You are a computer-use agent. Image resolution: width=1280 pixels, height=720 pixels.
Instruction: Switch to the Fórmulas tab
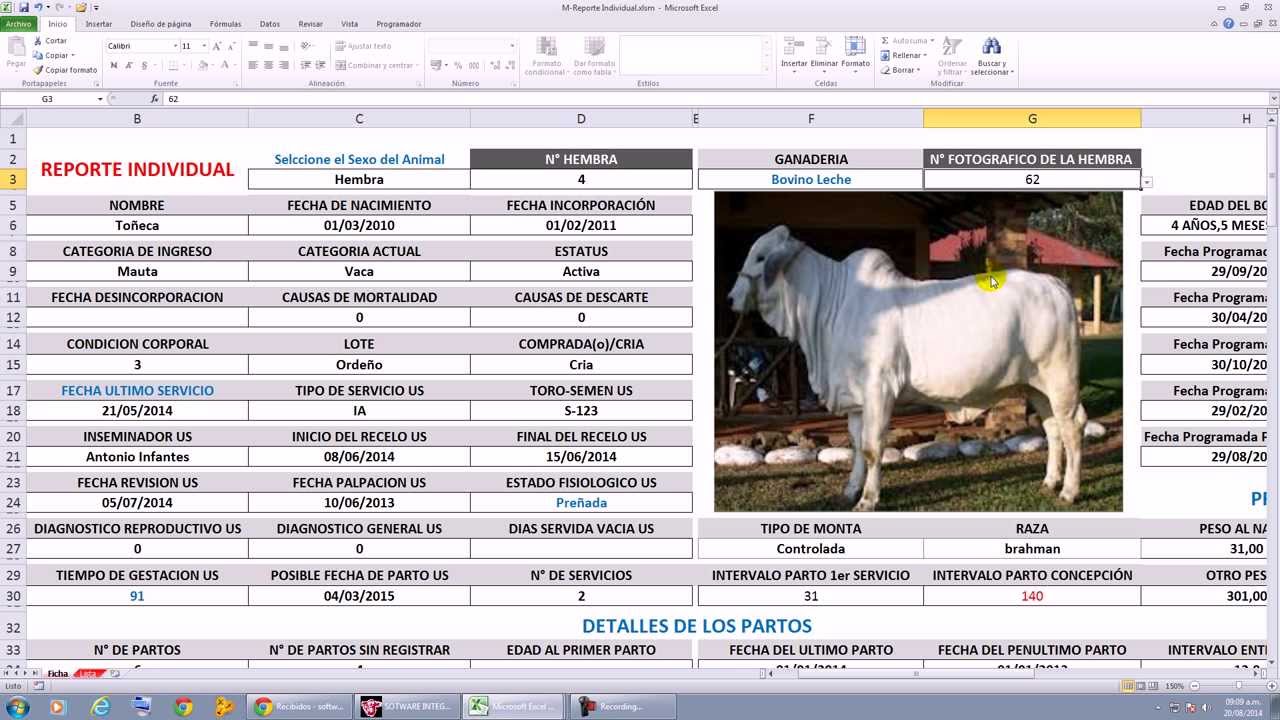225,23
